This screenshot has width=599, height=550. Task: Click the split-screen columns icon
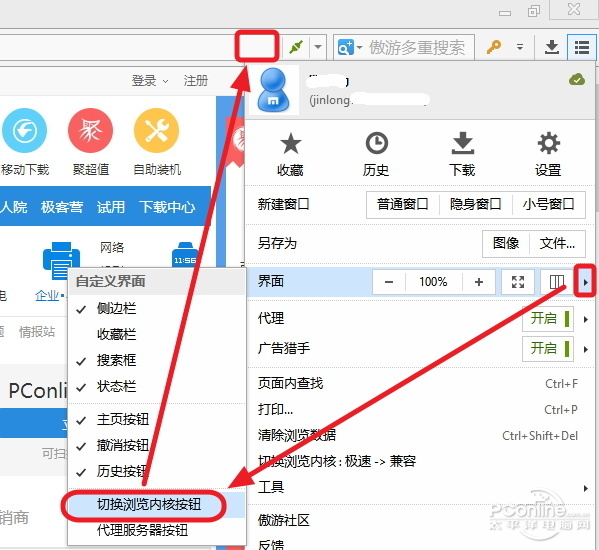tap(557, 282)
